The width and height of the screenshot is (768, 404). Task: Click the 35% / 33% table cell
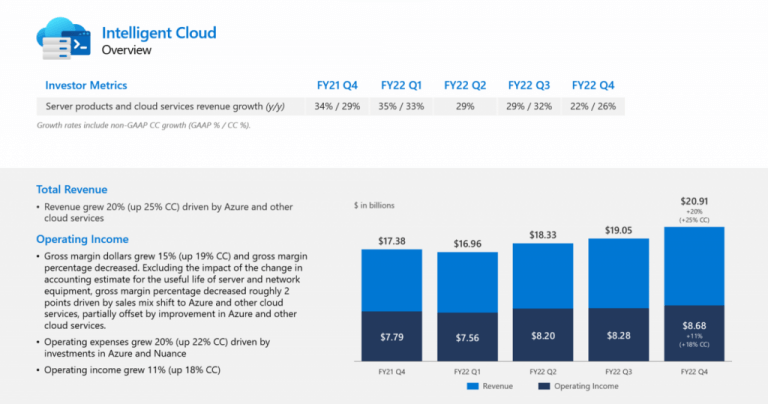click(x=401, y=106)
